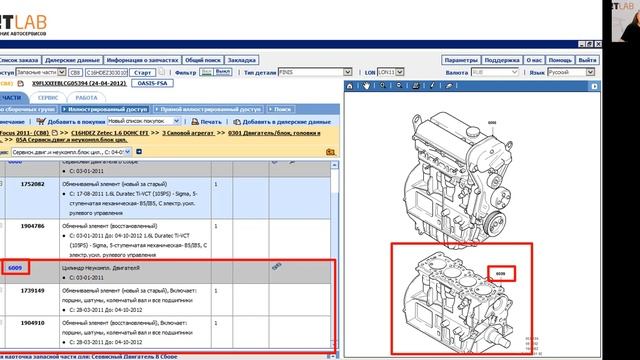Toggle the filter Вкл option
The height and width of the screenshot is (360, 640).
coord(207,72)
